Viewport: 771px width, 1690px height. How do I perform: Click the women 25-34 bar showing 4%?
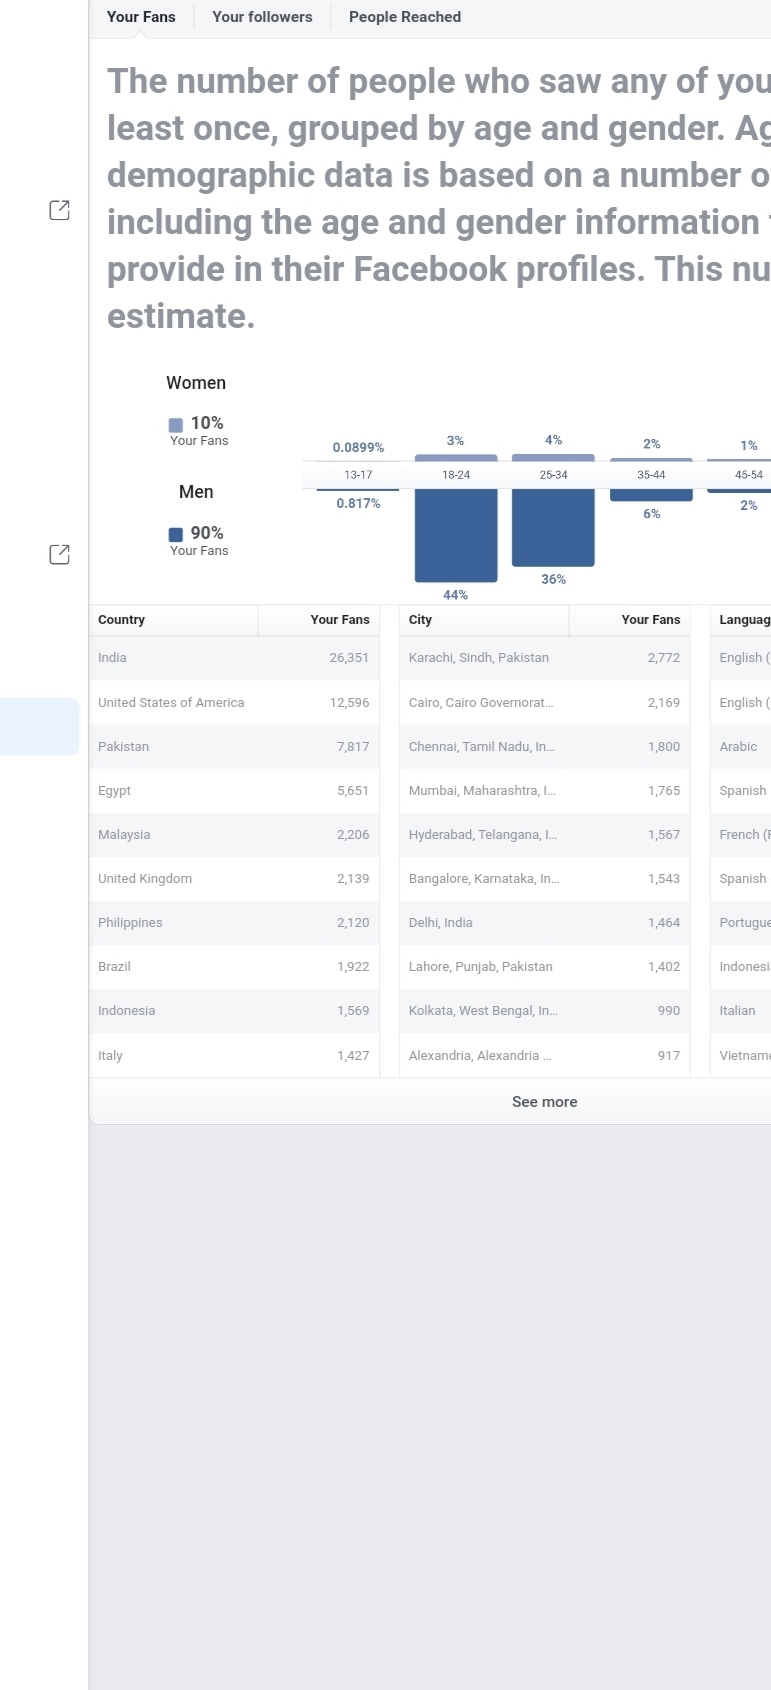point(553,458)
